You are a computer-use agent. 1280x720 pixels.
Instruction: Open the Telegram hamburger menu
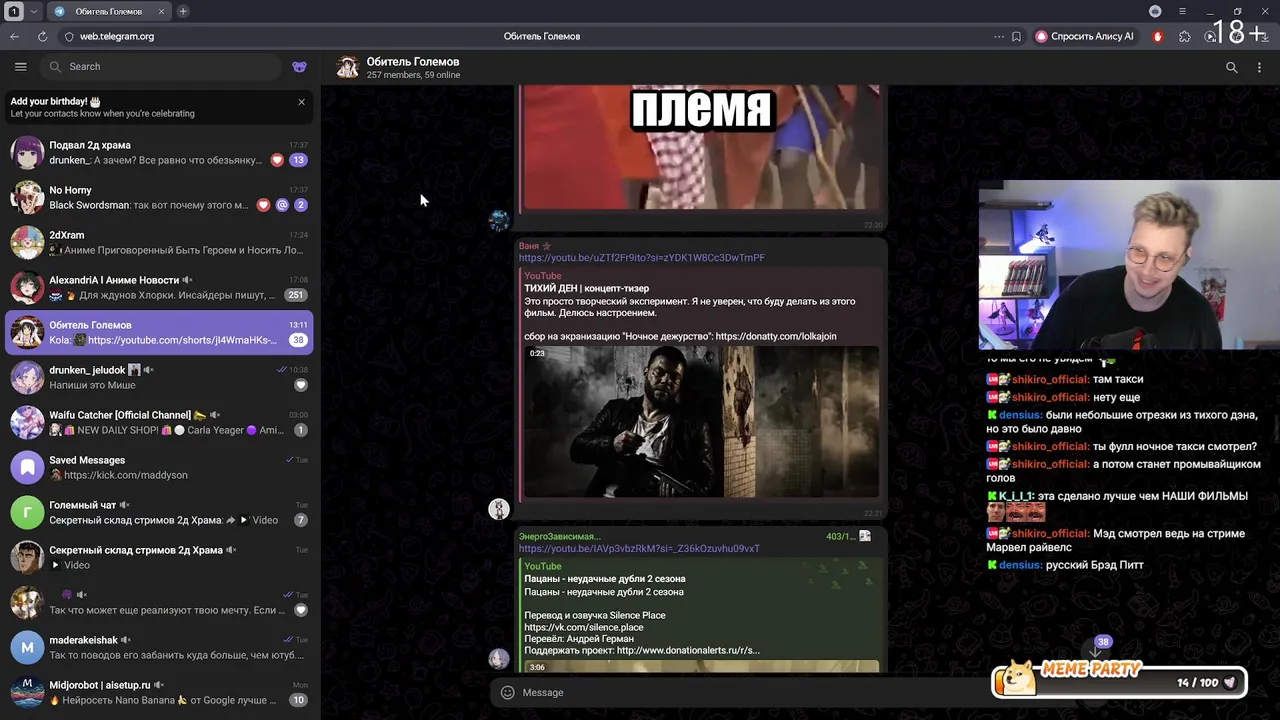tap(20, 67)
